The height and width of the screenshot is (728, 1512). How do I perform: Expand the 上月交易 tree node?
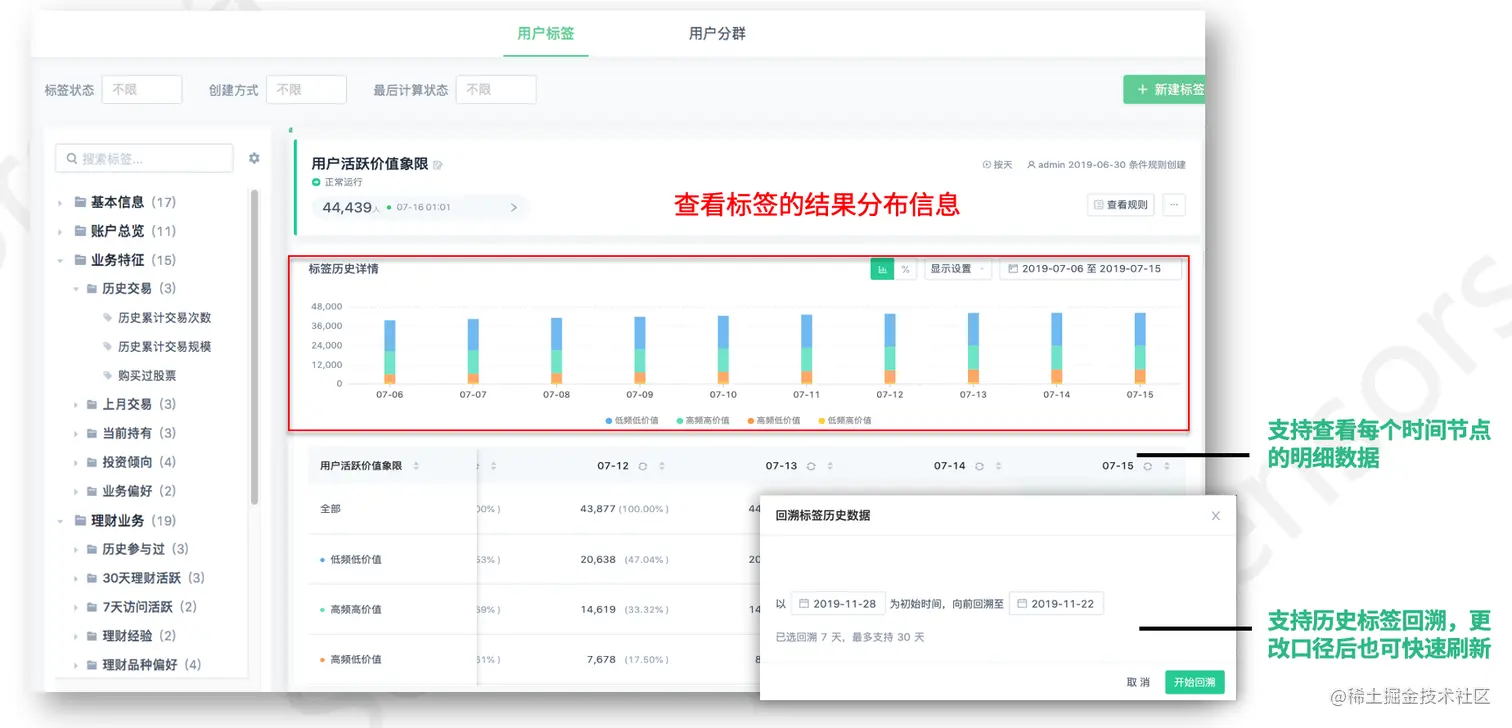(76, 405)
